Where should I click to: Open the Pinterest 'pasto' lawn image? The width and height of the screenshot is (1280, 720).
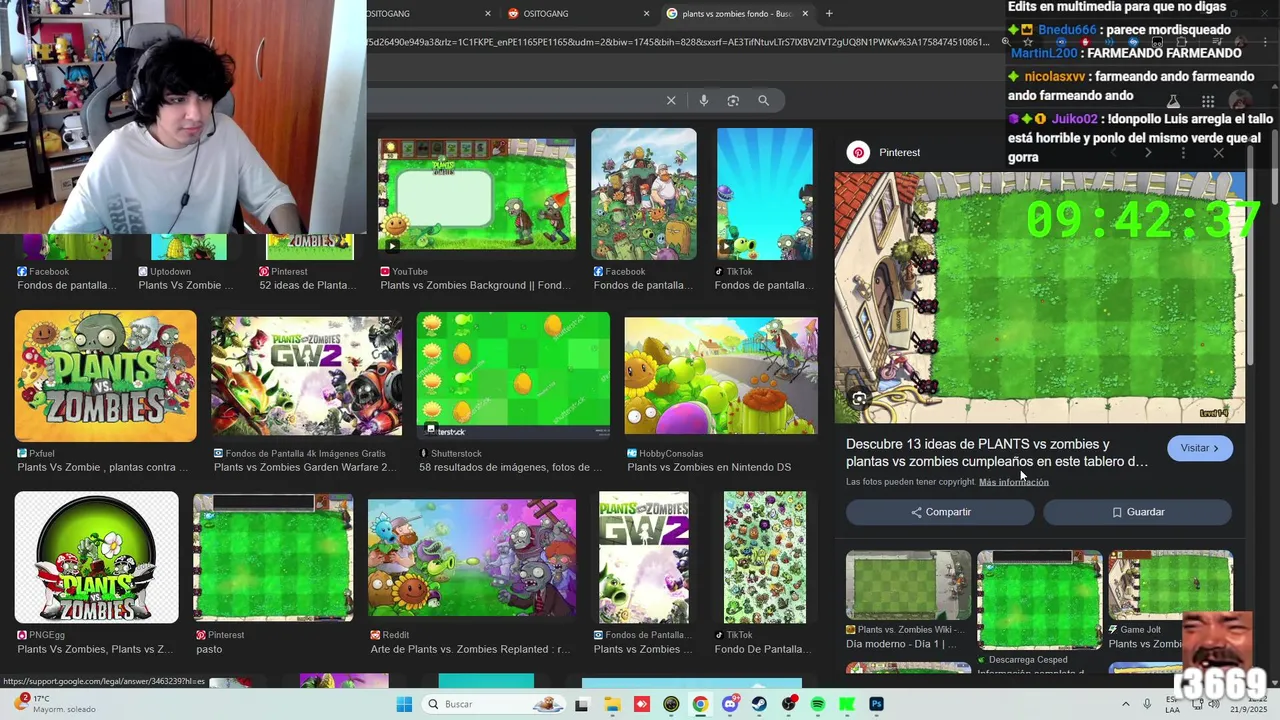pyautogui.click(x=273, y=557)
